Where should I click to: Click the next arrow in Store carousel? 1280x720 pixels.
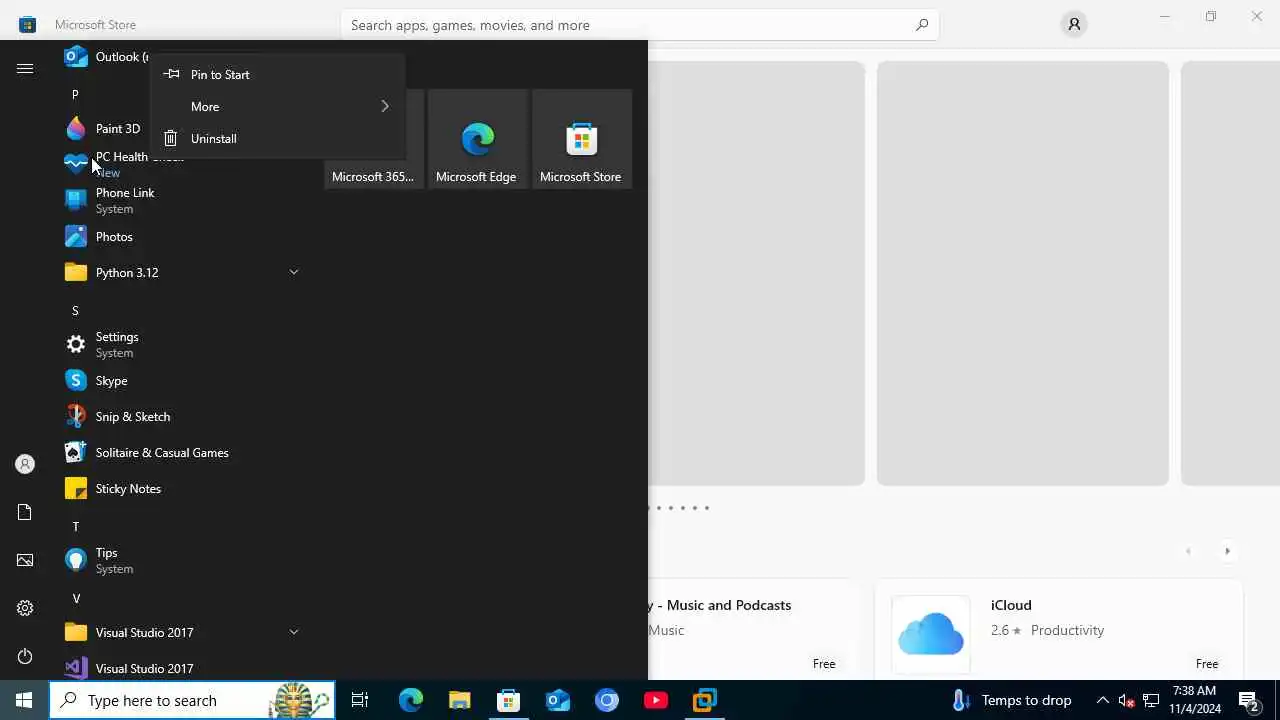[1227, 551]
